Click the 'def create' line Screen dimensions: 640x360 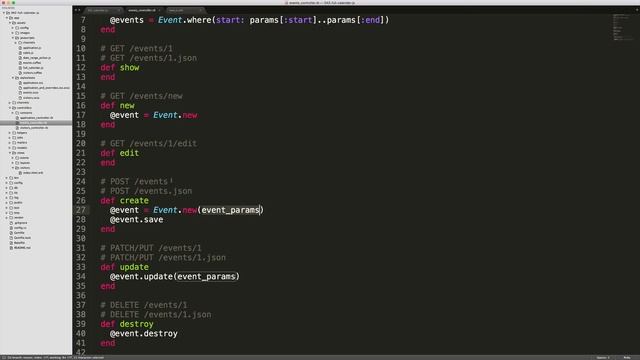(124, 200)
